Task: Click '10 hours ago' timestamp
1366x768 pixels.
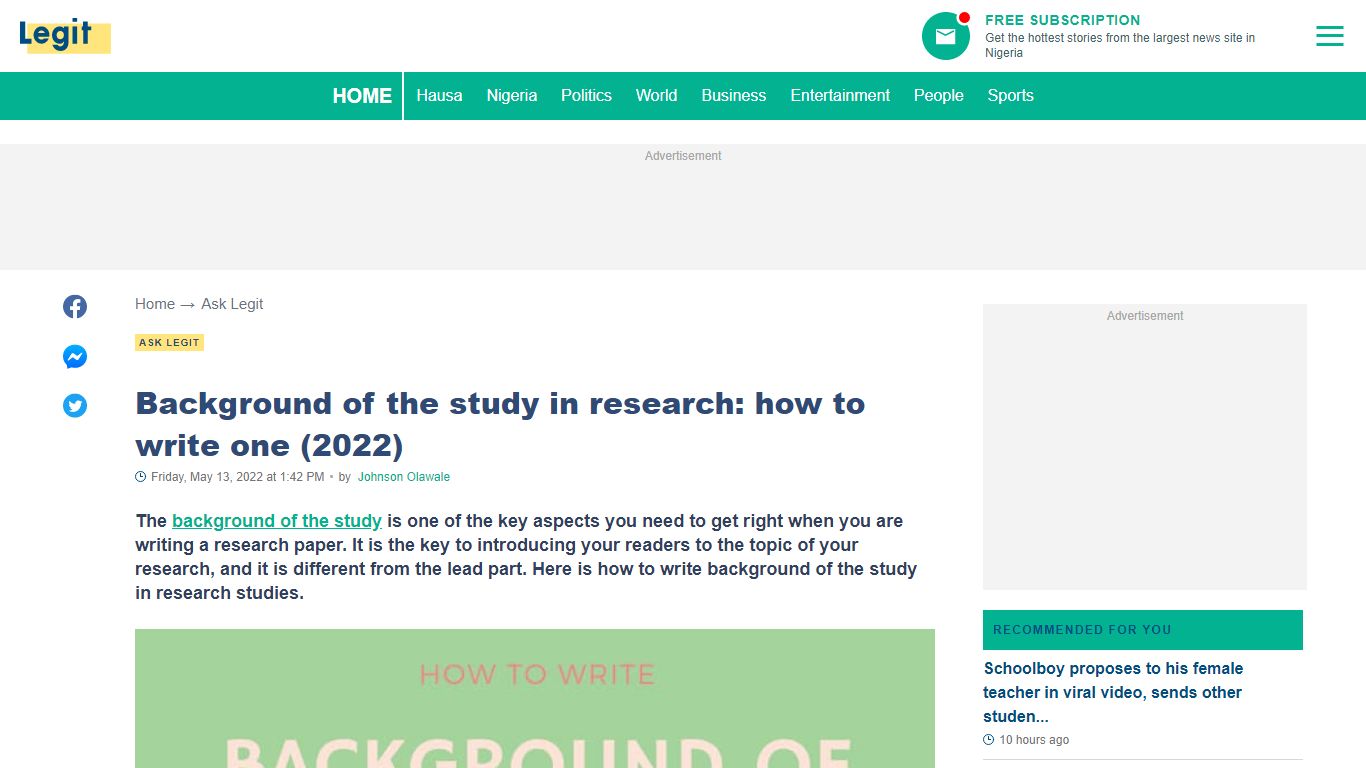Action: (1034, 740)
